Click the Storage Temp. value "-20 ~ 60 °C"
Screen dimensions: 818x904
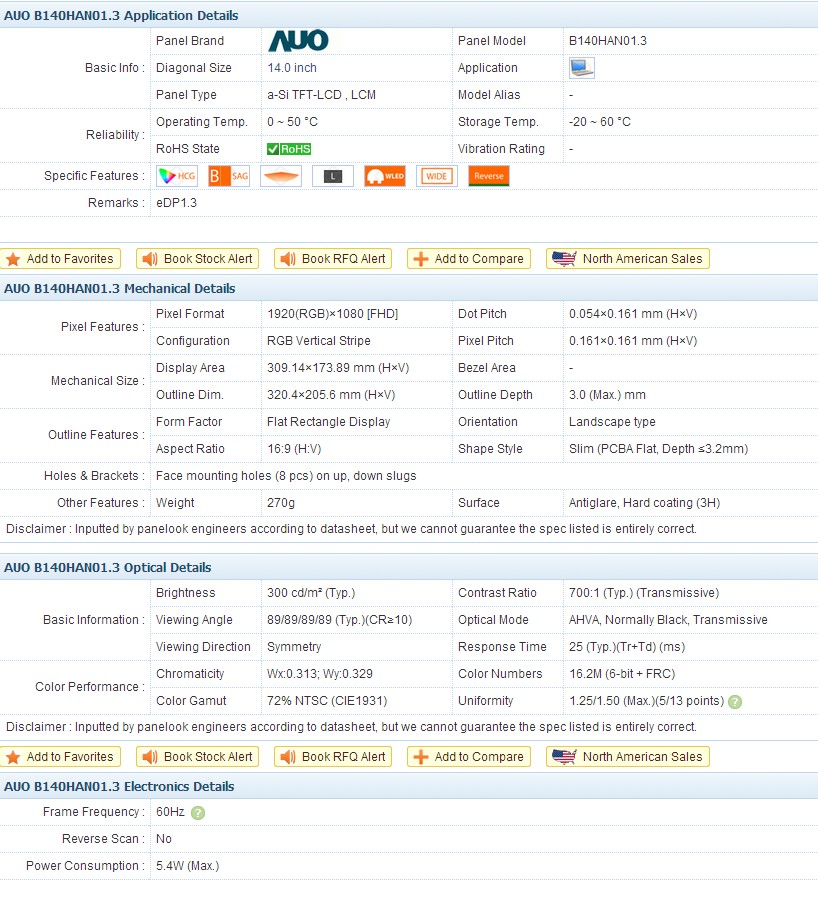[x=600, y=122]
